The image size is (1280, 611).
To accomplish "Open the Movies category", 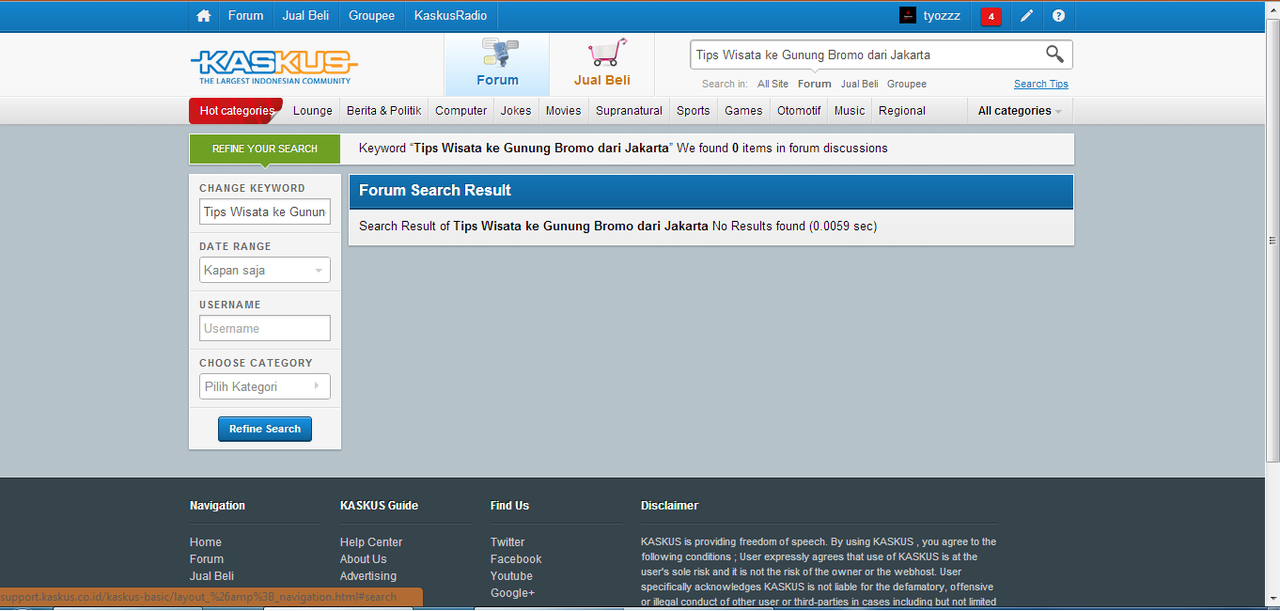I will (x=563, y=111).
